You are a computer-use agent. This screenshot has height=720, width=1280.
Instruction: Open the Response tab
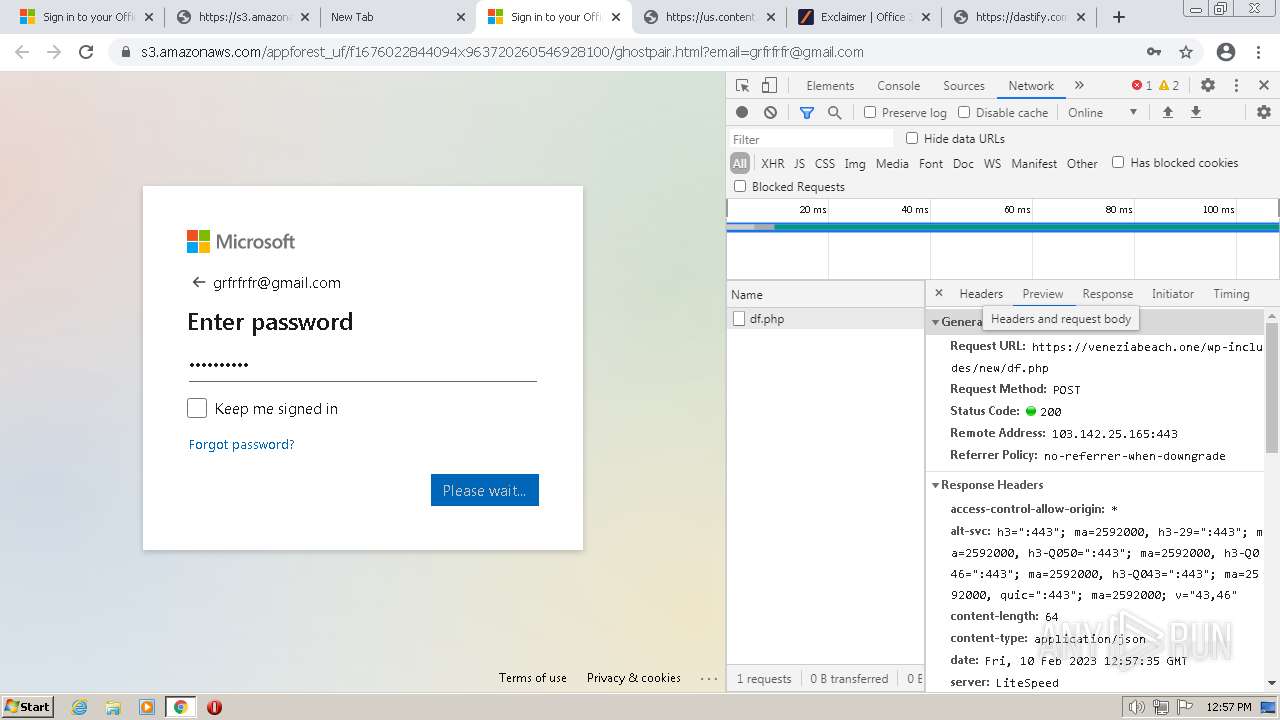point(1108,294)
